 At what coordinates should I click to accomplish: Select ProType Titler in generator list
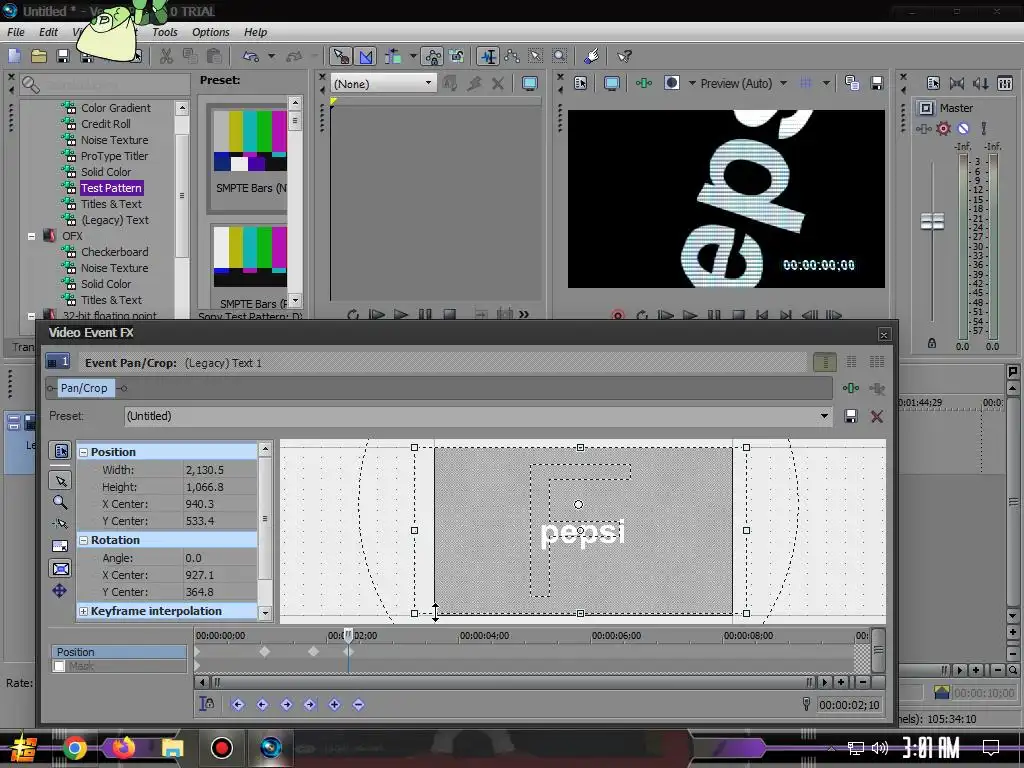[x=114, y=156]
